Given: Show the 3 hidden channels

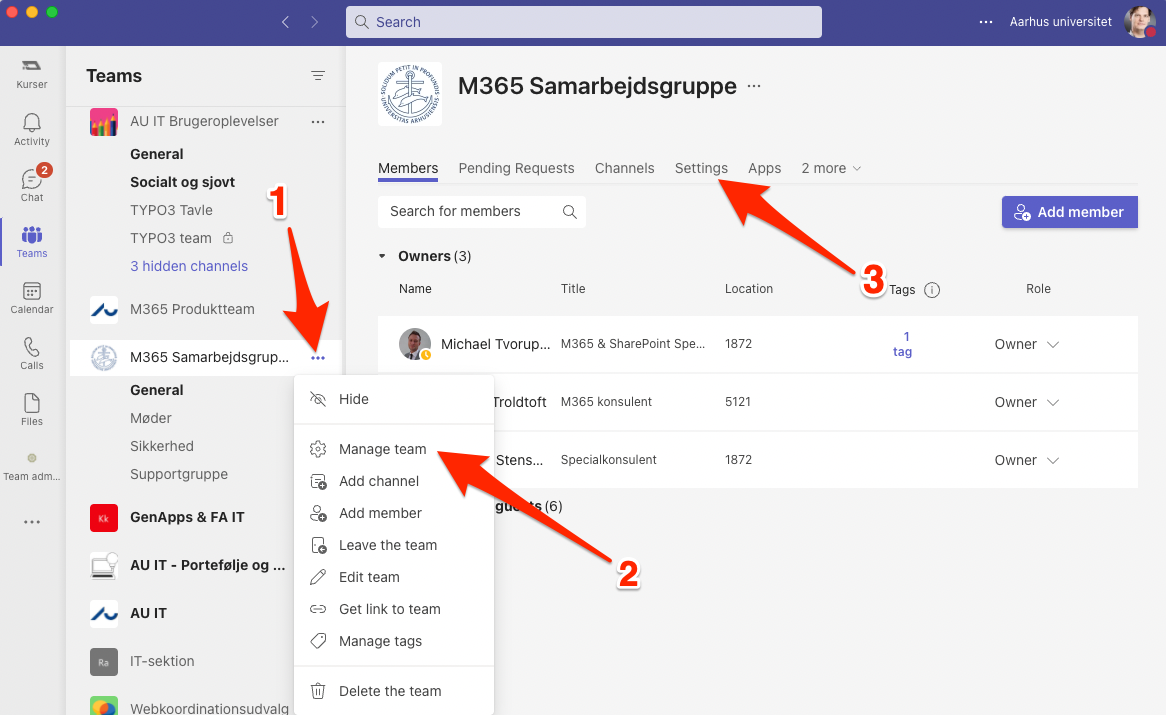Looking at the screenshot, I should pyautogui.click(x=189, y=266).
